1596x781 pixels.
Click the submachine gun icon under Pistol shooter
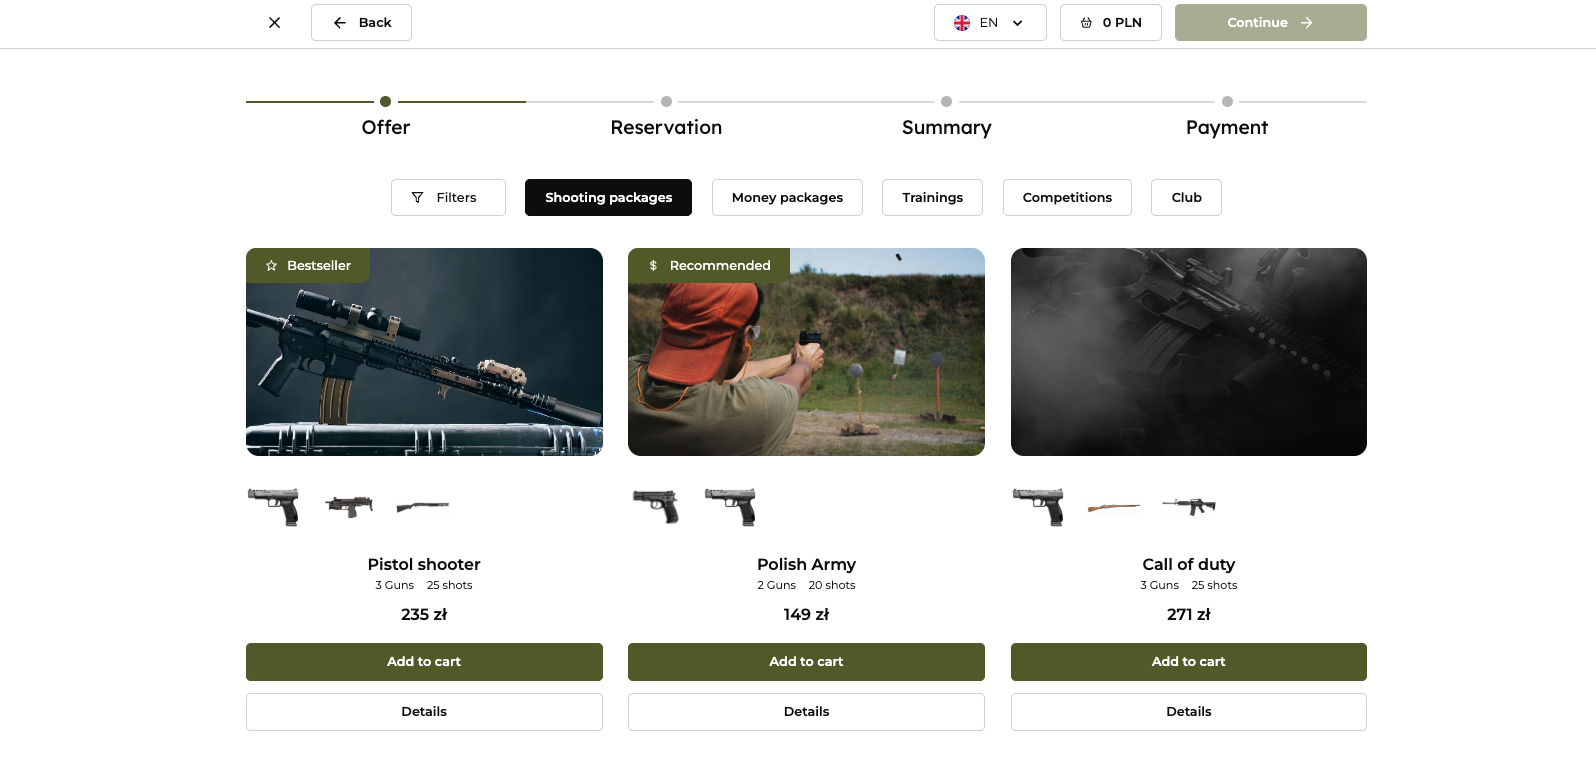pyautogui.click(x=349, y=506)
